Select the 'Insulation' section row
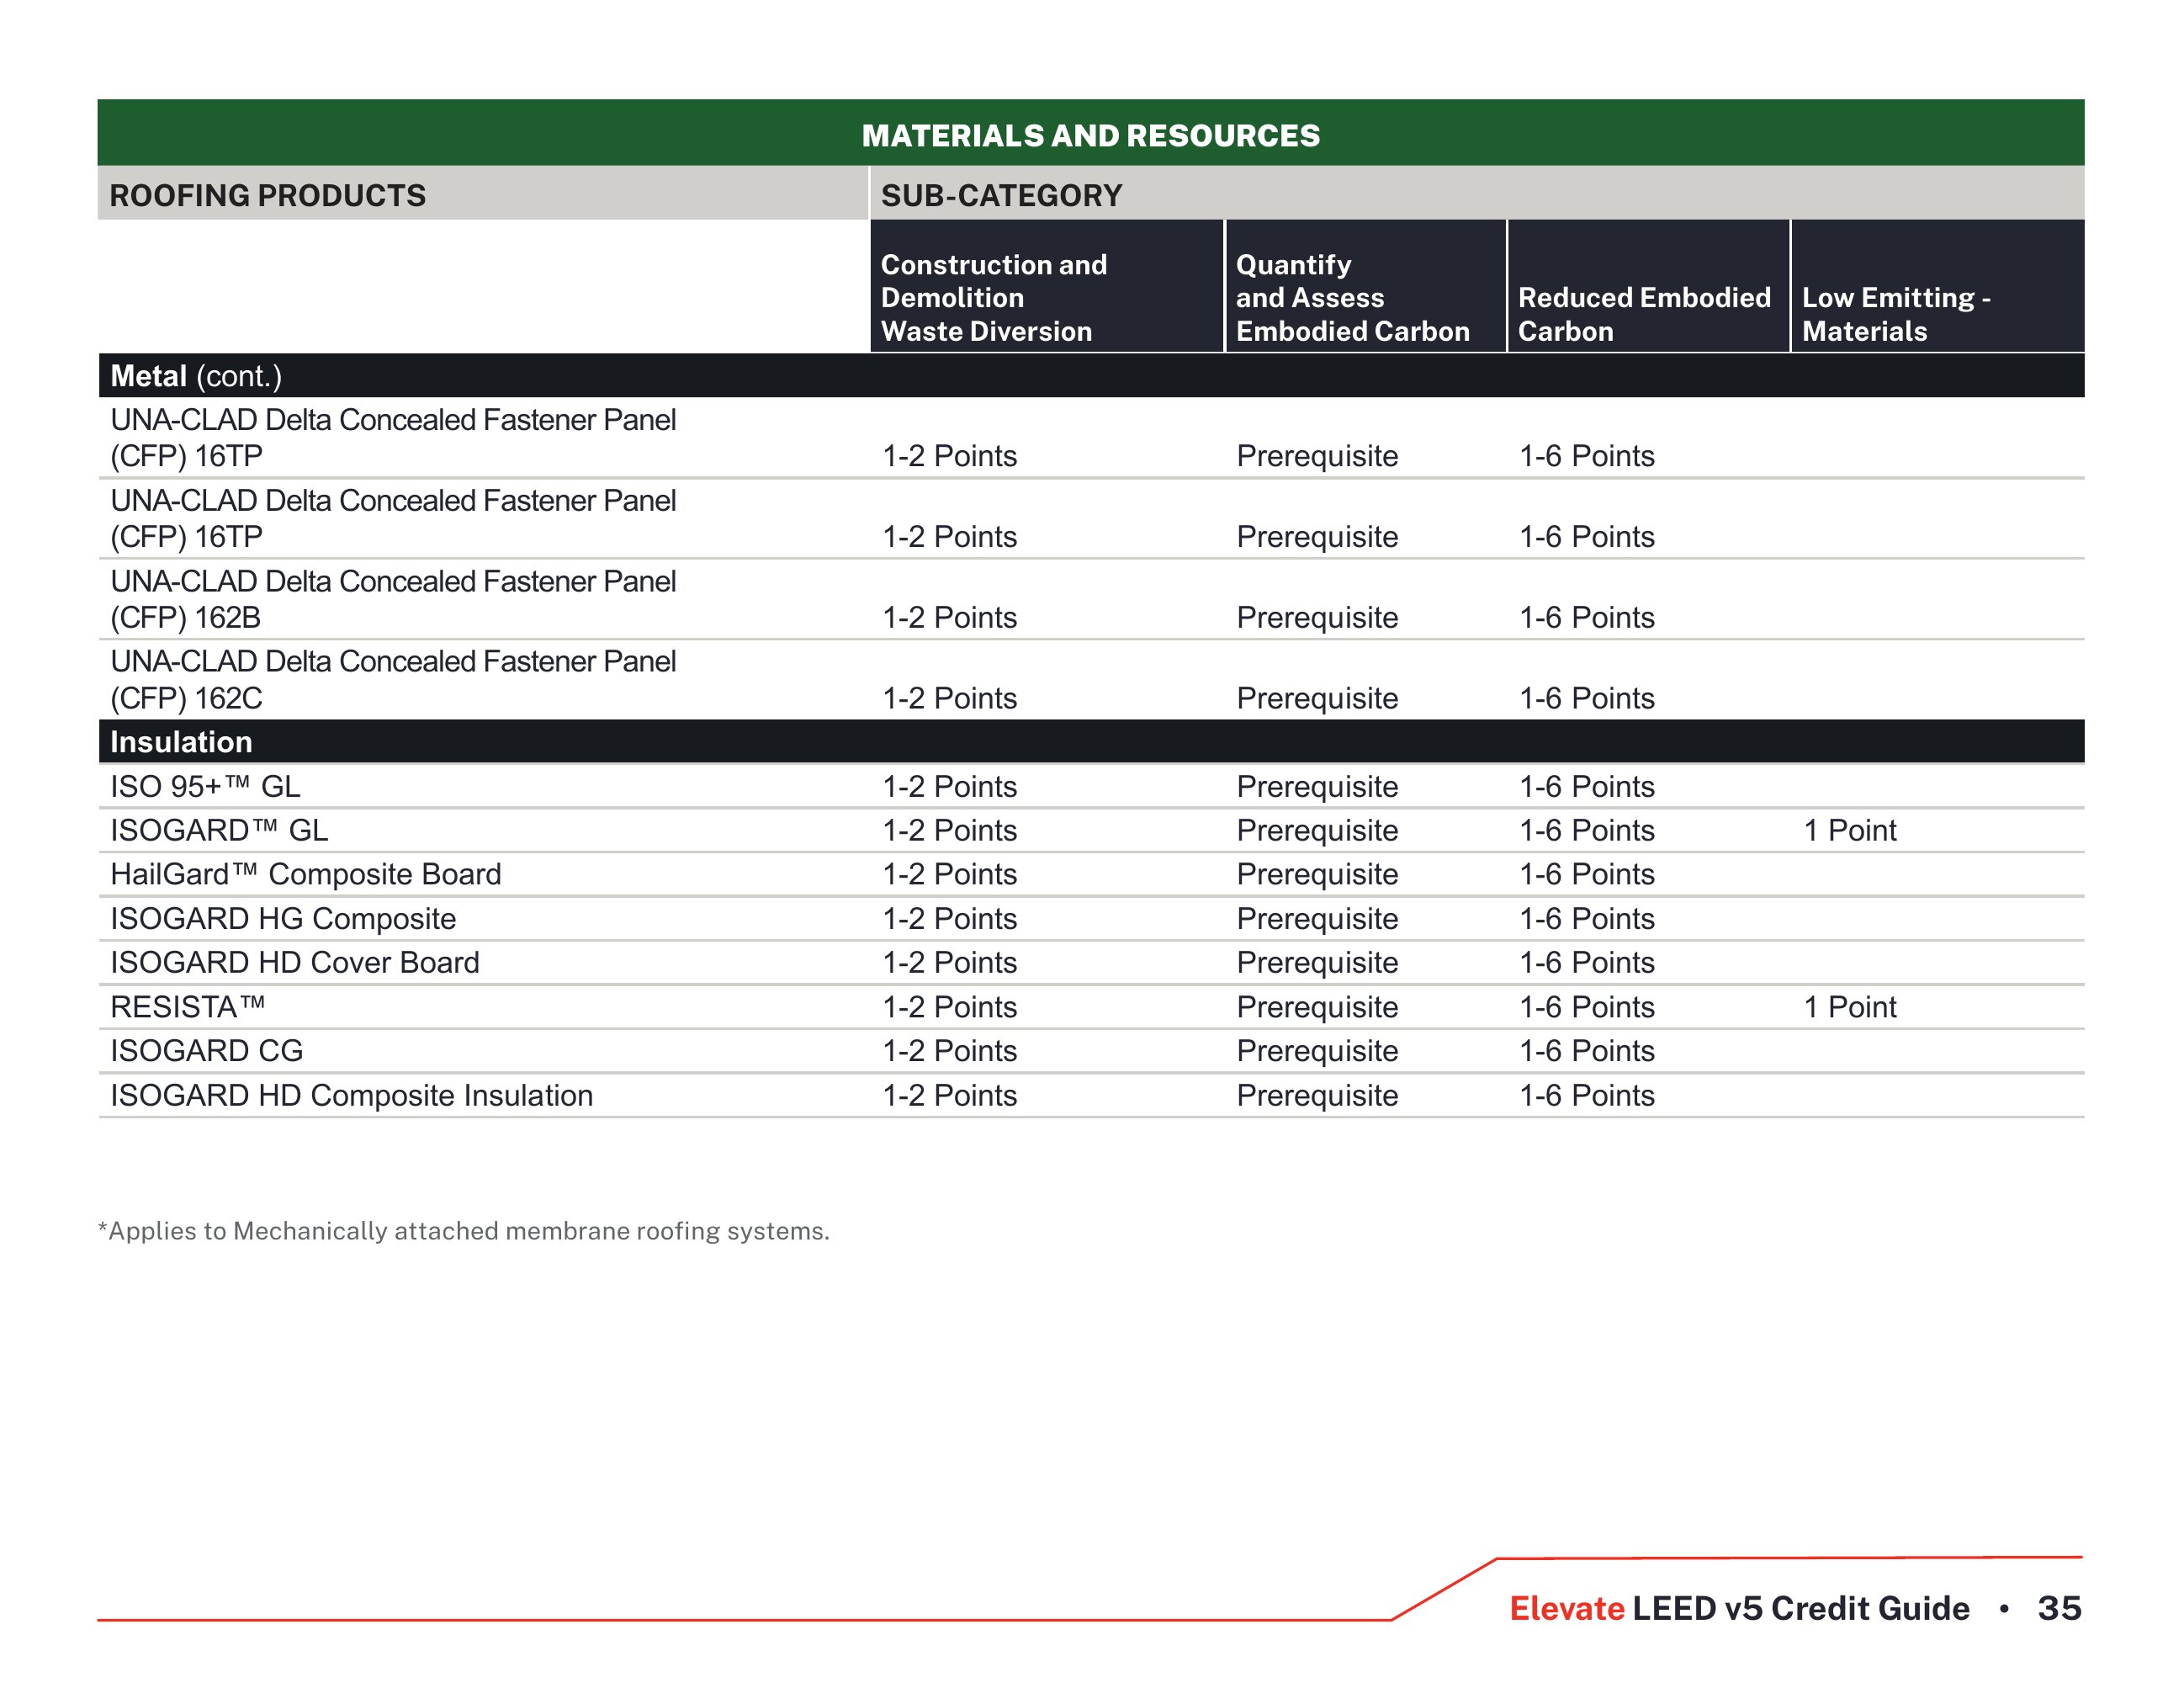Image resolution: width=2184 pixels, height=1688 pixels. click(1091, 742)
